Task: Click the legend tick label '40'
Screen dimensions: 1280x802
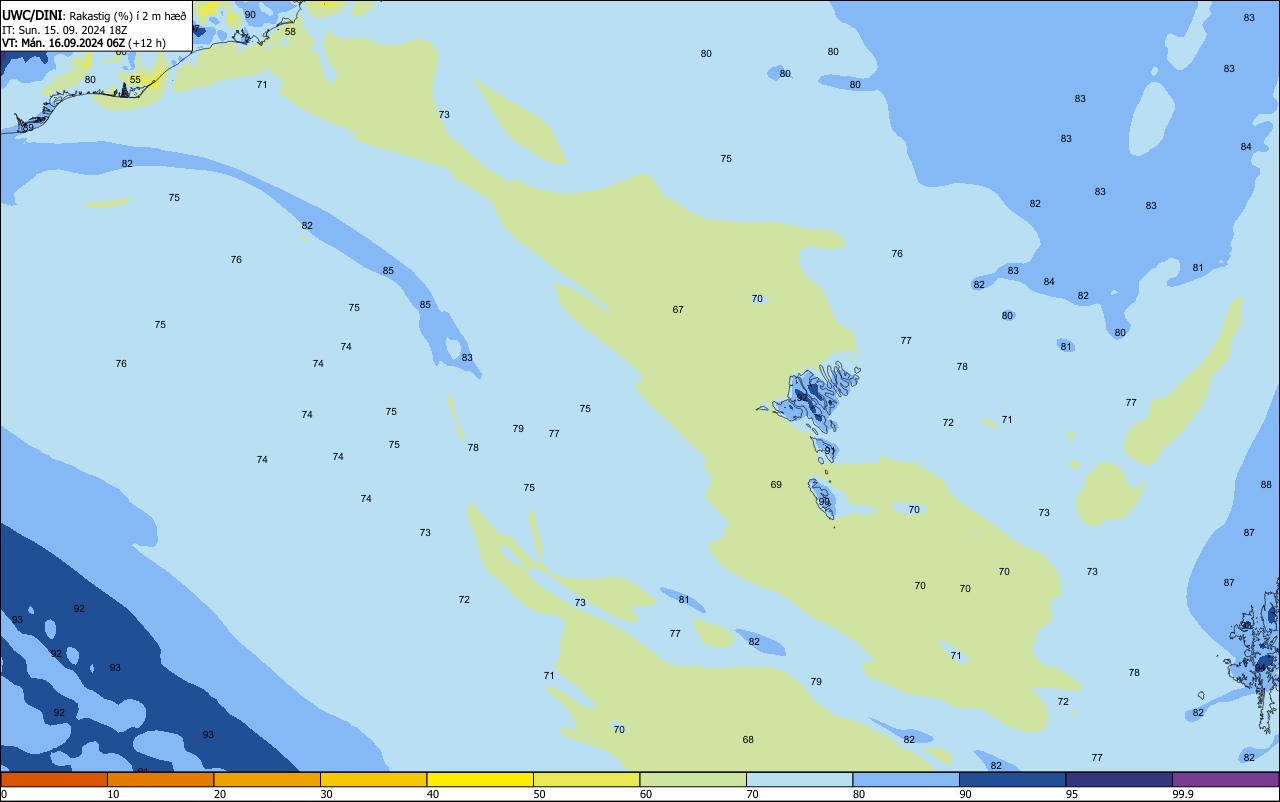Action: click(433, 794)
